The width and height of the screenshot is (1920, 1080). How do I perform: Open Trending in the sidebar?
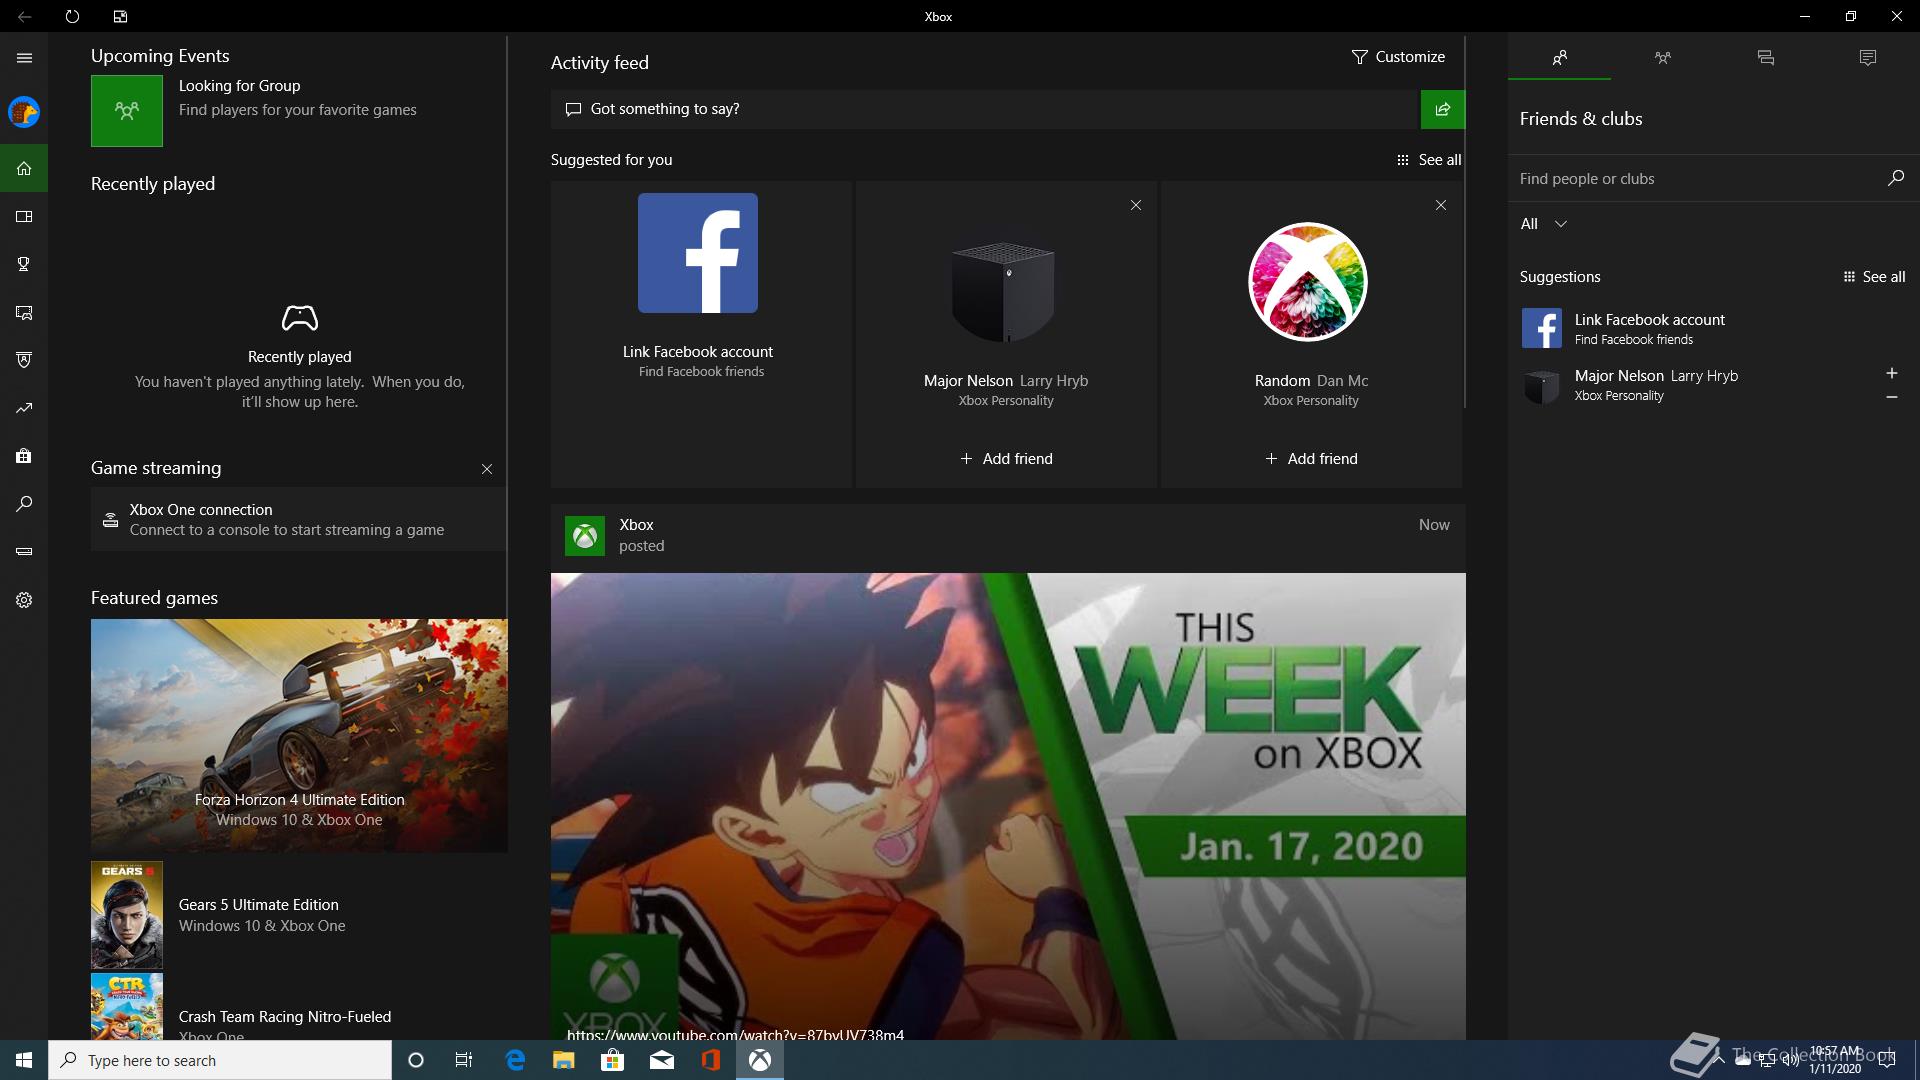(x=24, y=408)
